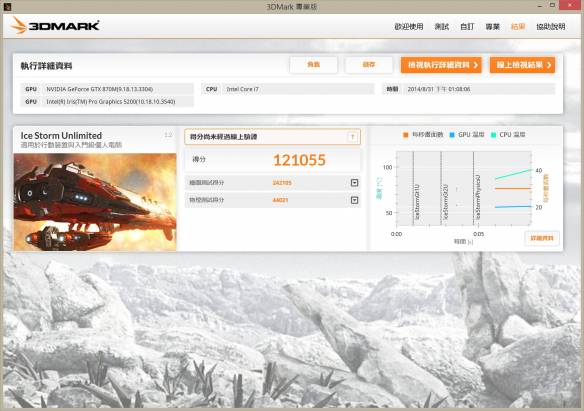
Task: Click the Intel Iris Pro Graphics 5200 entry
Action: [108, 102]
